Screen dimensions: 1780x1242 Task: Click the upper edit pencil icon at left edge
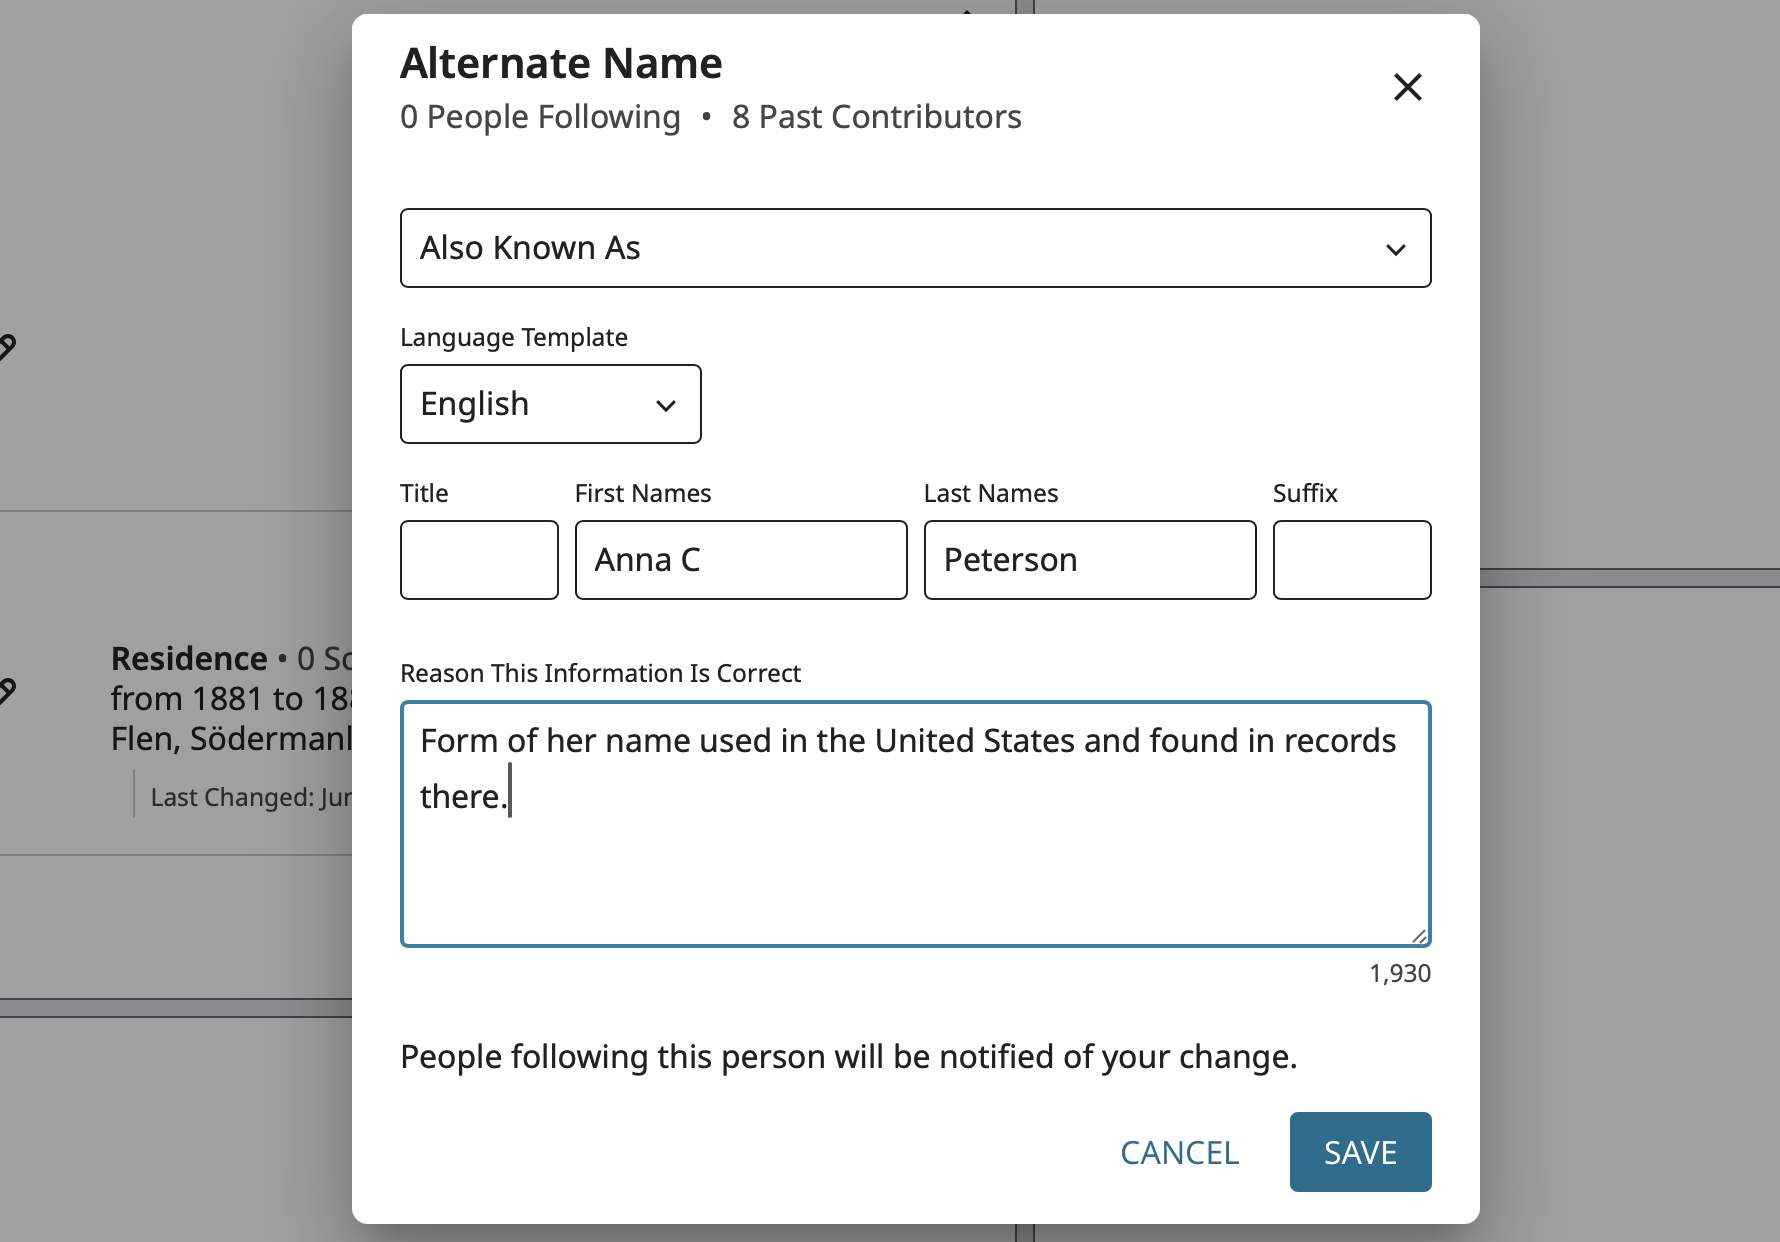point(6,347)
